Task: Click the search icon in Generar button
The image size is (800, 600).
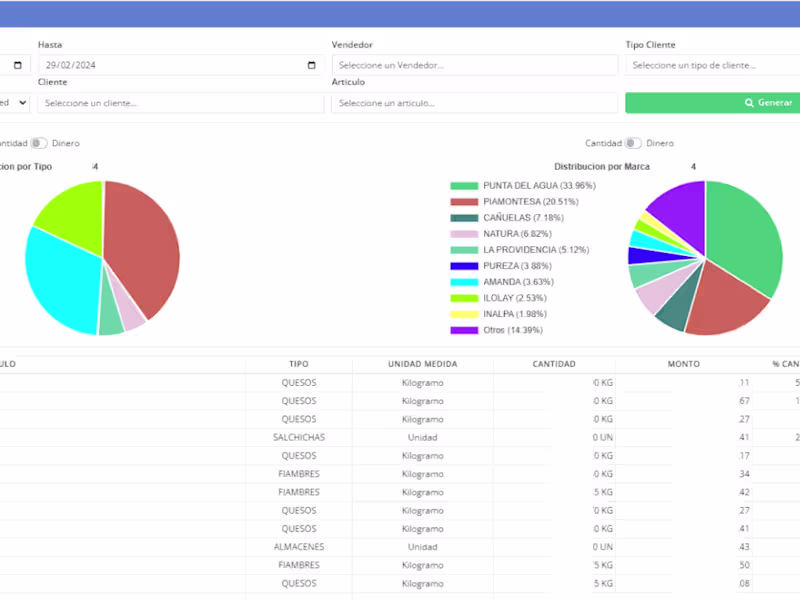Action: click(749, 103)
